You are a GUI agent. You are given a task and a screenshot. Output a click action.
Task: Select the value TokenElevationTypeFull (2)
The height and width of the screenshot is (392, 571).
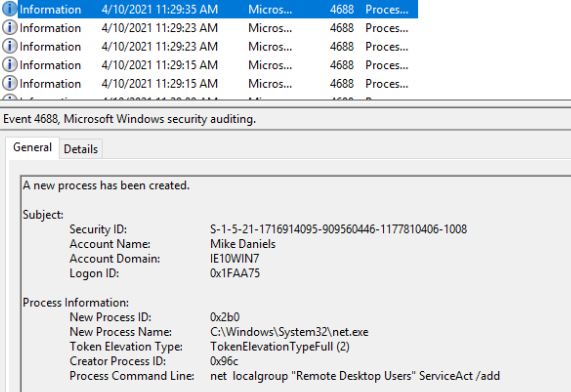click(280, 346)
